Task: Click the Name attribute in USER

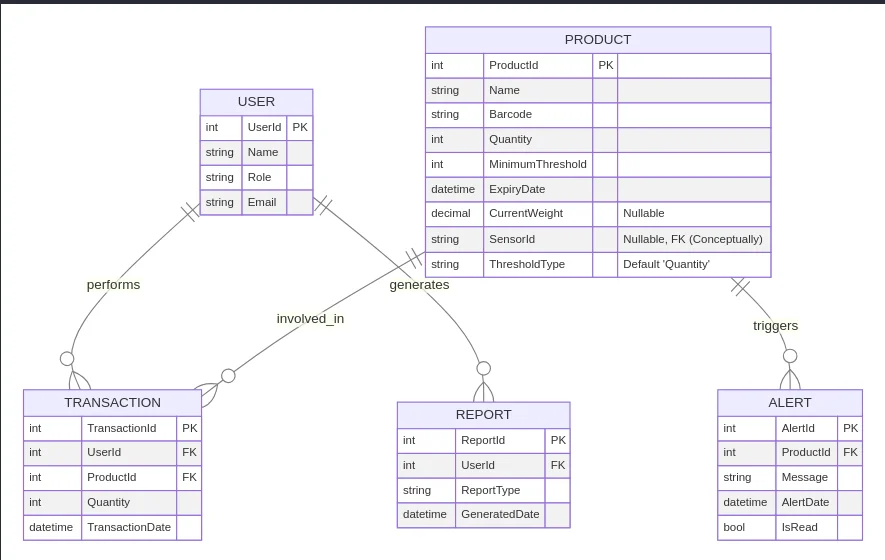Action: pos(262,152)
